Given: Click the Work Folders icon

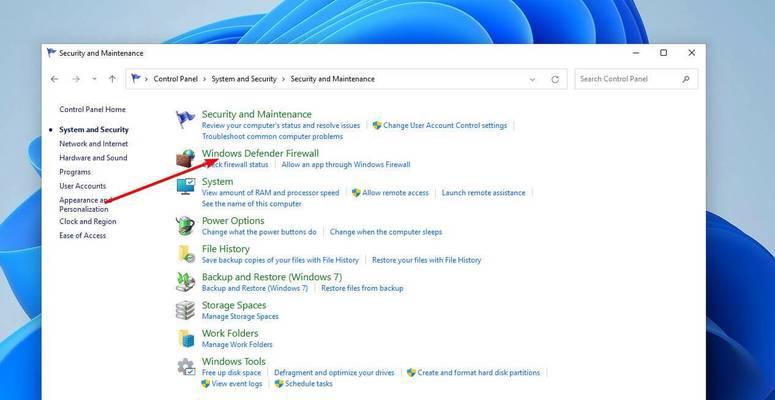Looking at the screenshot, I should tap(186, 338).
